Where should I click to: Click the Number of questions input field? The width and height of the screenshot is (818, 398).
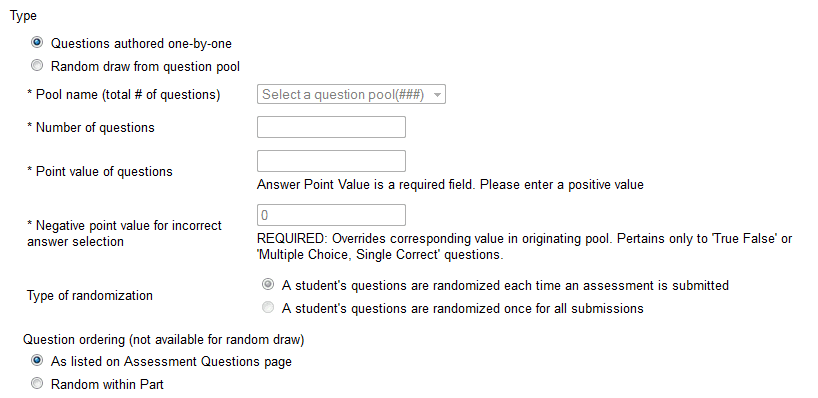(x=331, y=127)
